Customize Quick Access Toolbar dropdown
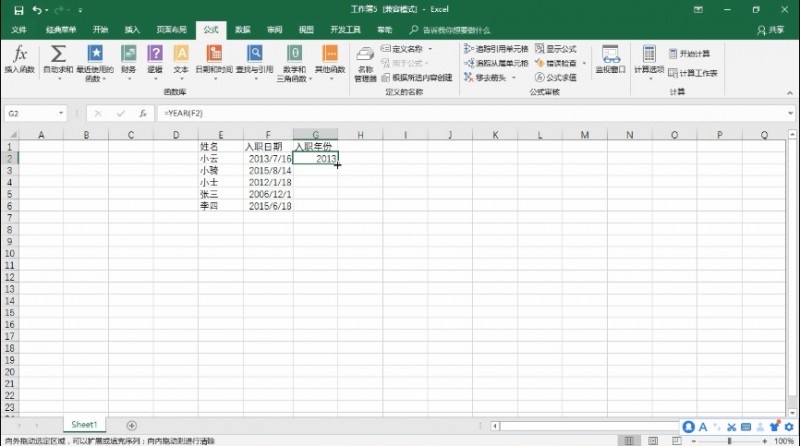 80,10
